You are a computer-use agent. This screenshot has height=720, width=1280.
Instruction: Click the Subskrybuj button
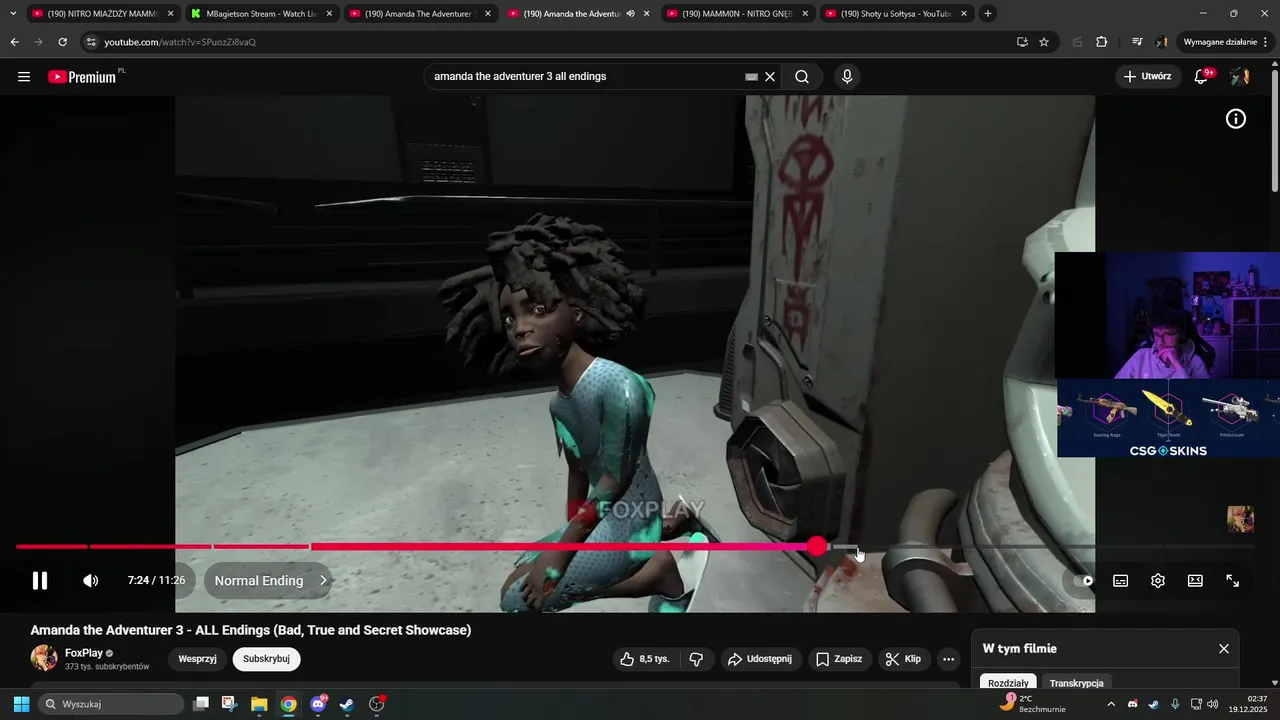[x=266, y=659]
